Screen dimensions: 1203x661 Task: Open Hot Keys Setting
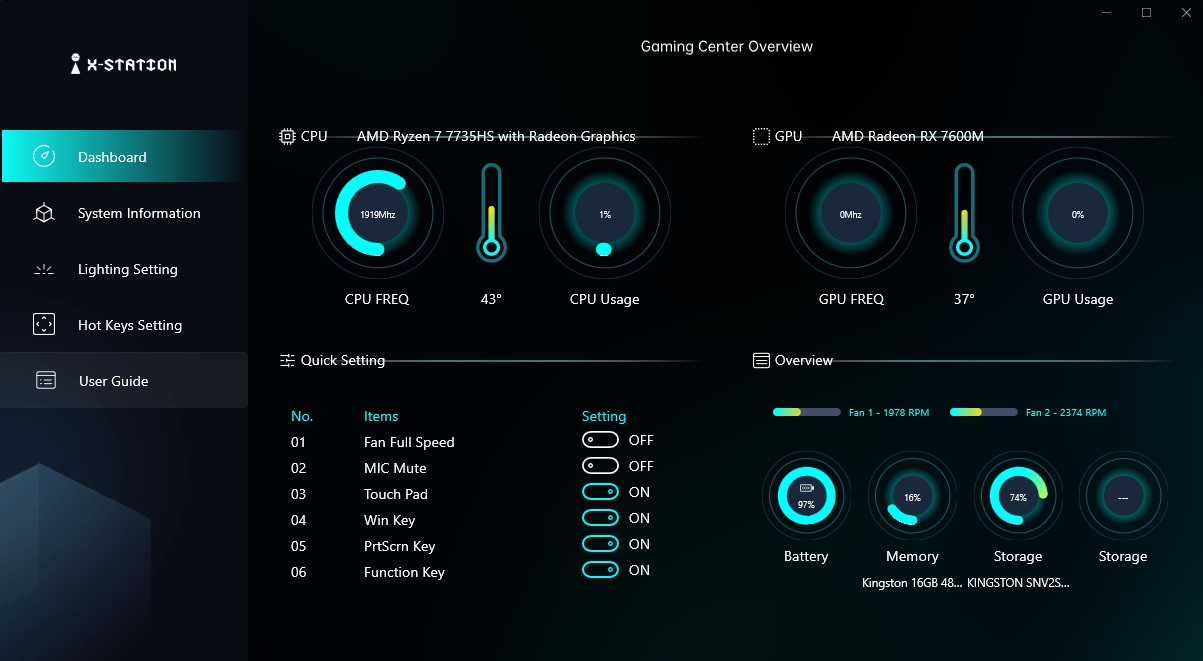pos(124,325)
